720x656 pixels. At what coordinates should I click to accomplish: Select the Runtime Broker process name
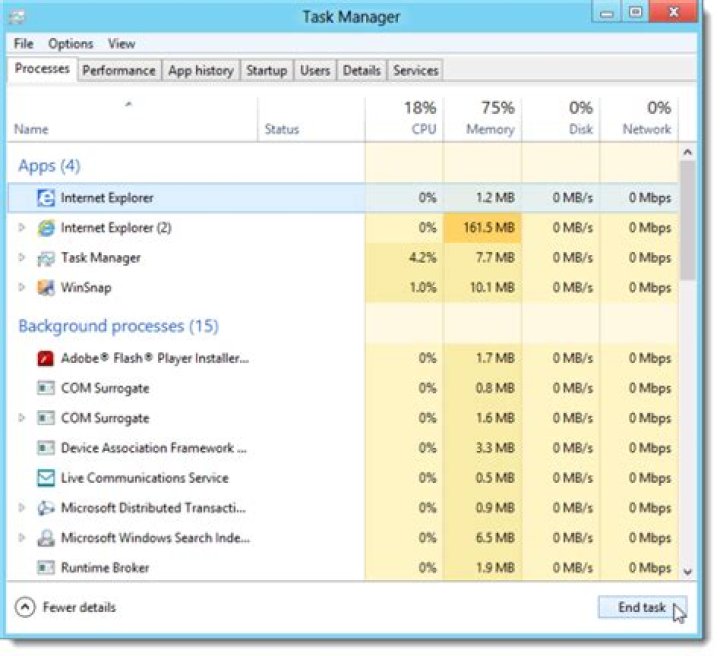[105, 568]
